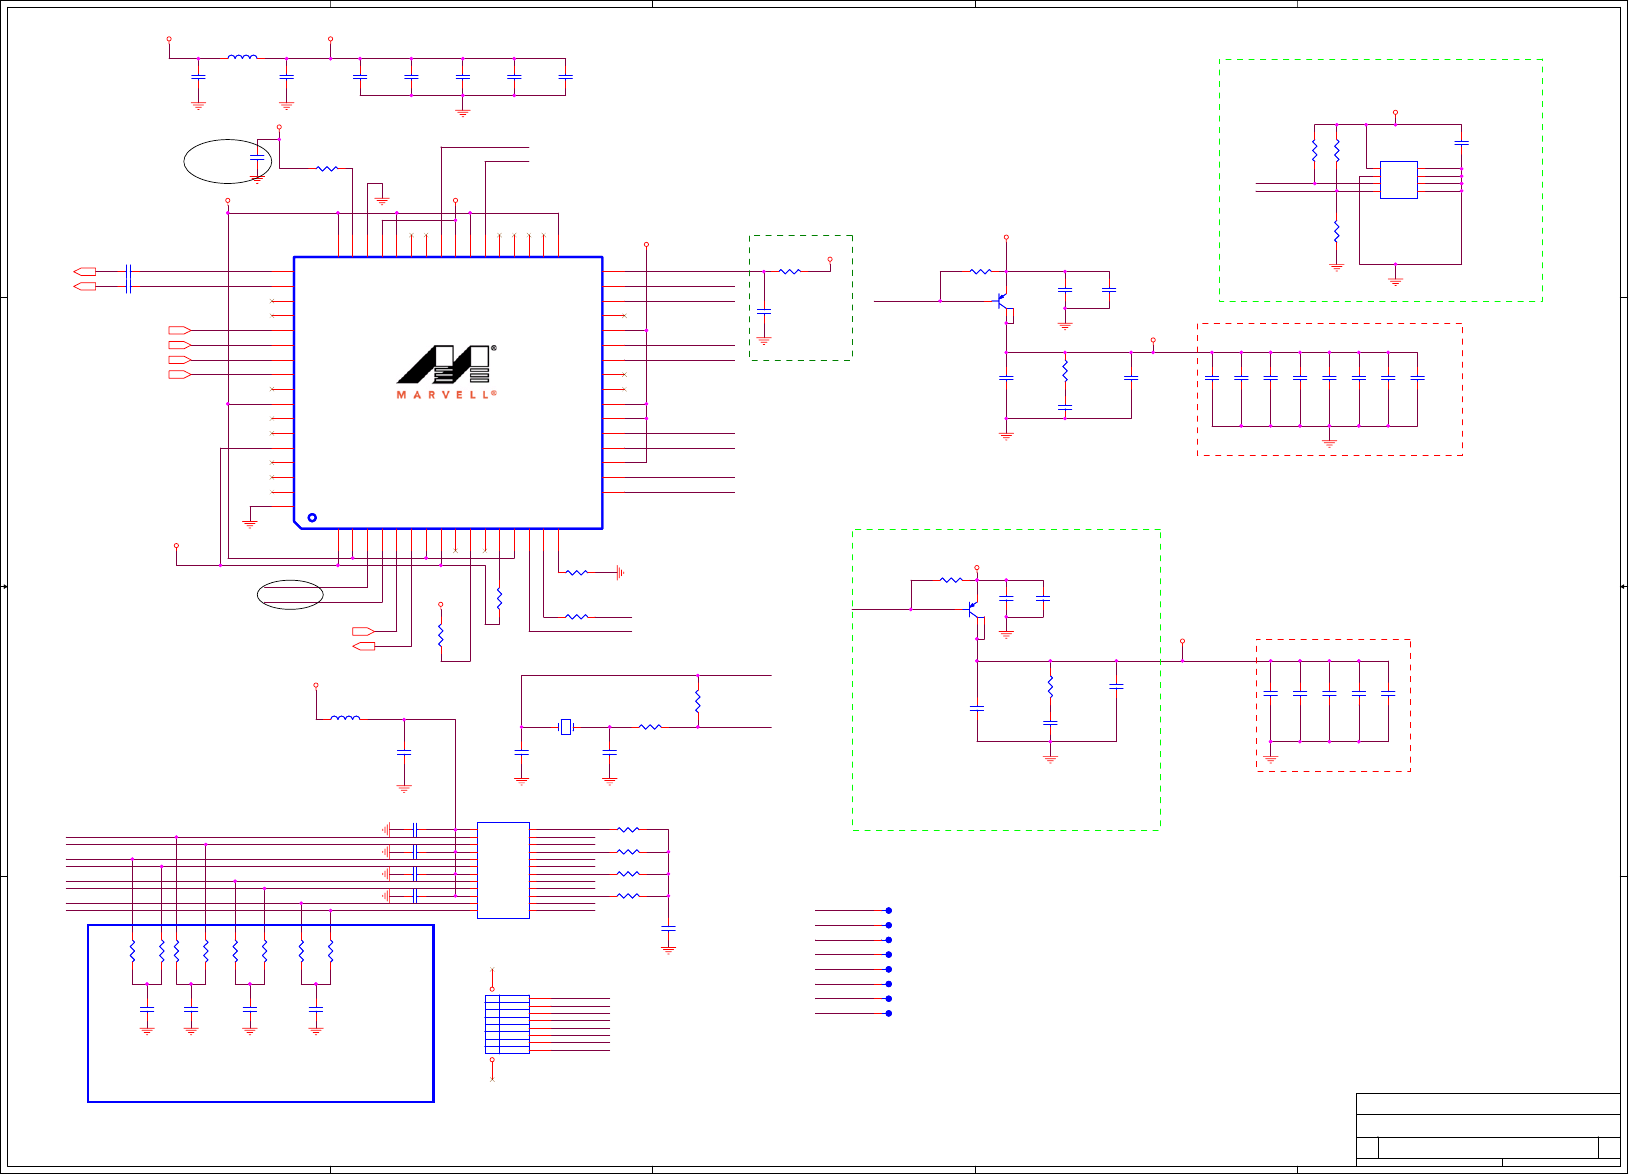Screen dimensions: 1629x1174
Task: Select the small multi-row header connector near the bottom
Action: coord(507,1024)
